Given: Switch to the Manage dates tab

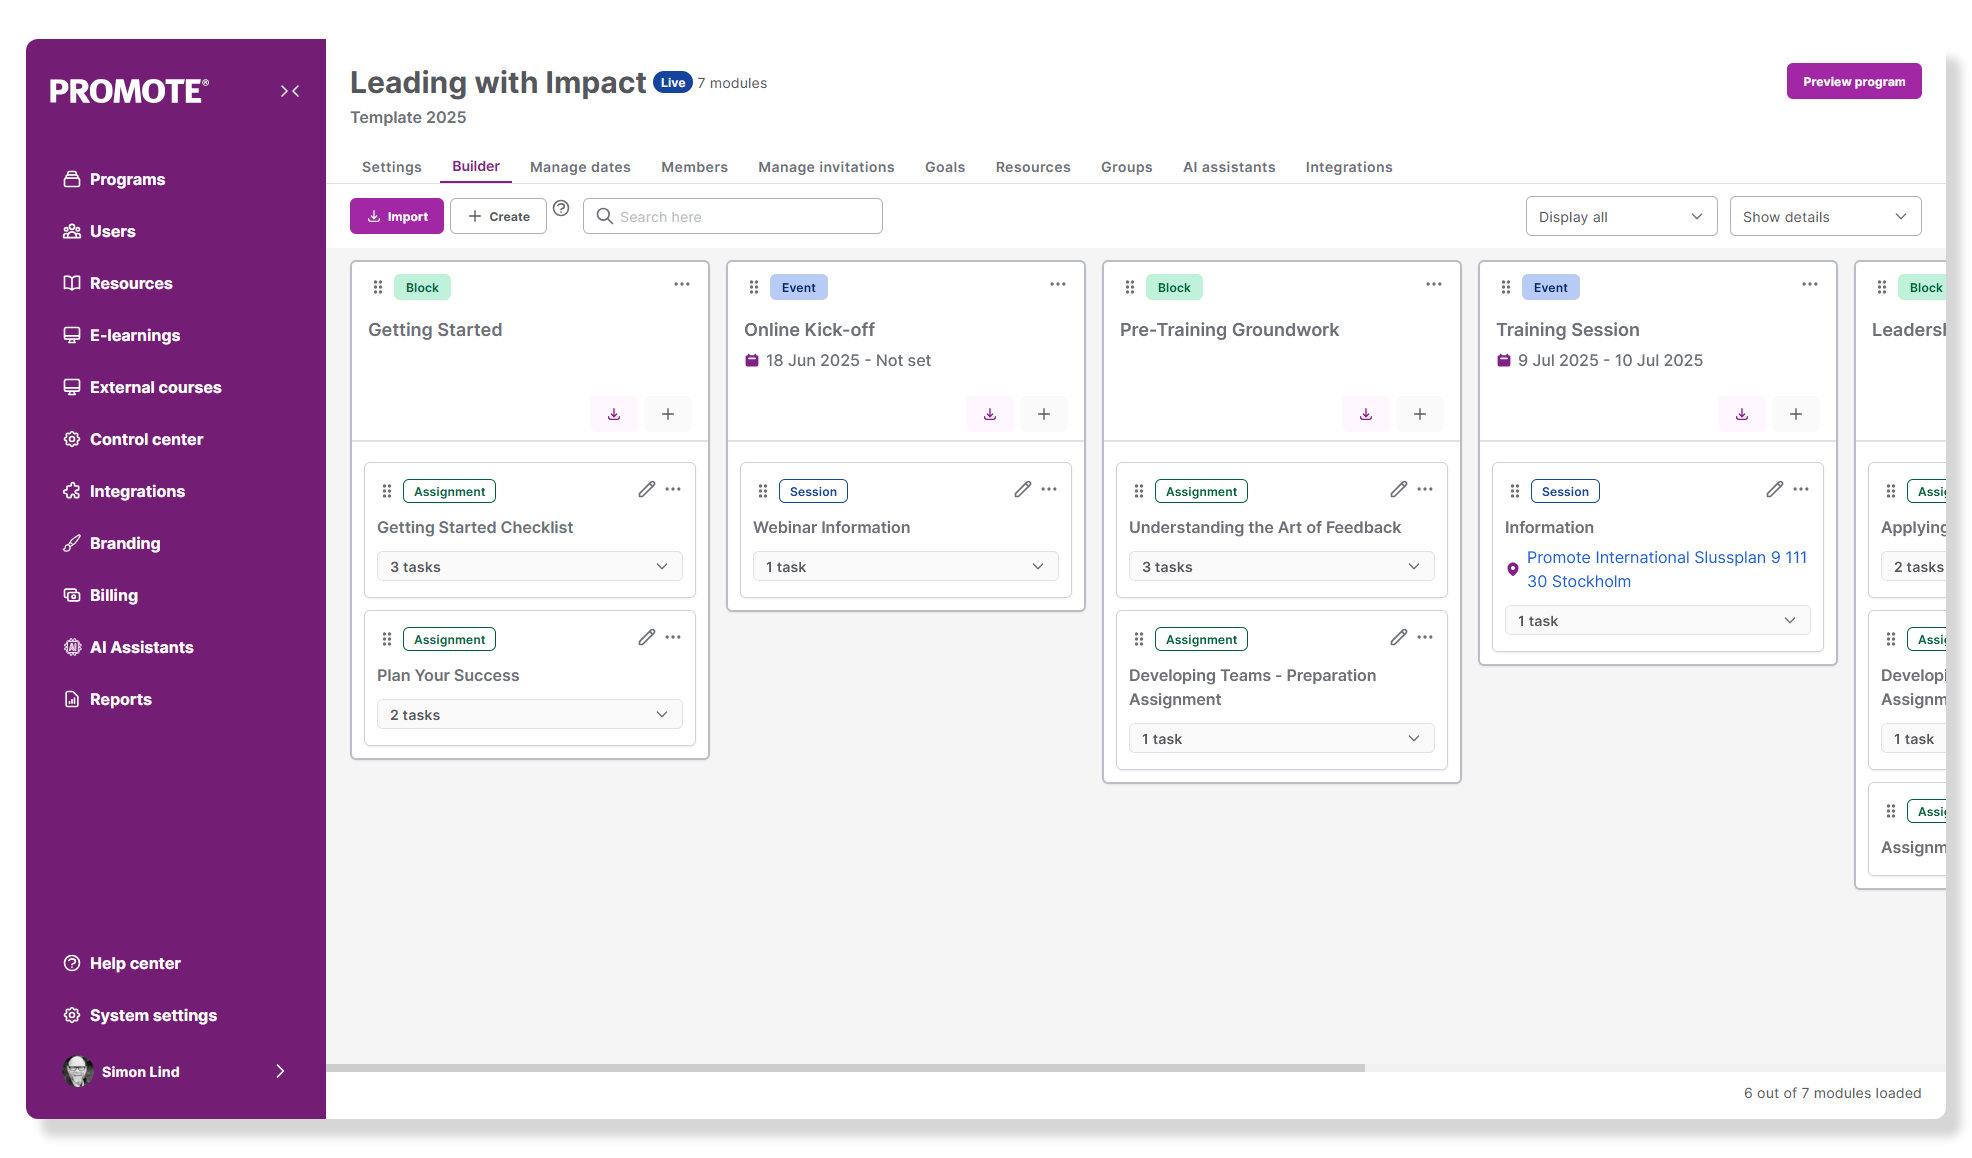Looking at the screenshot, I should pos(580,167).
